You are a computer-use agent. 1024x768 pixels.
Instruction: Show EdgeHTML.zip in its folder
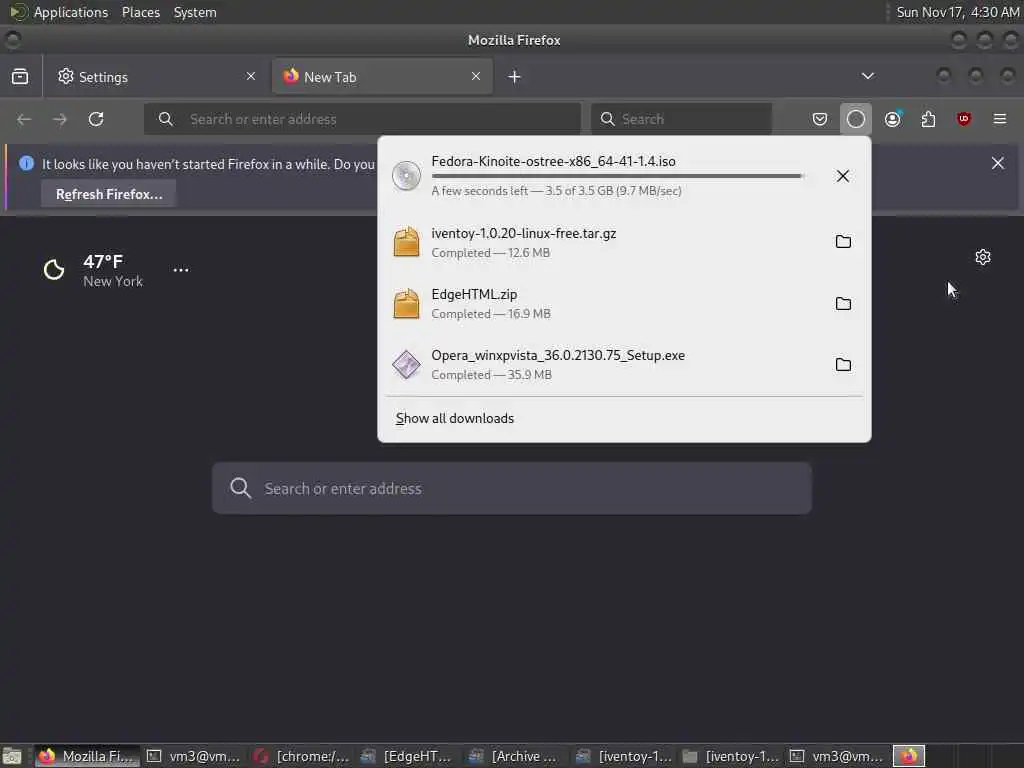843,304
